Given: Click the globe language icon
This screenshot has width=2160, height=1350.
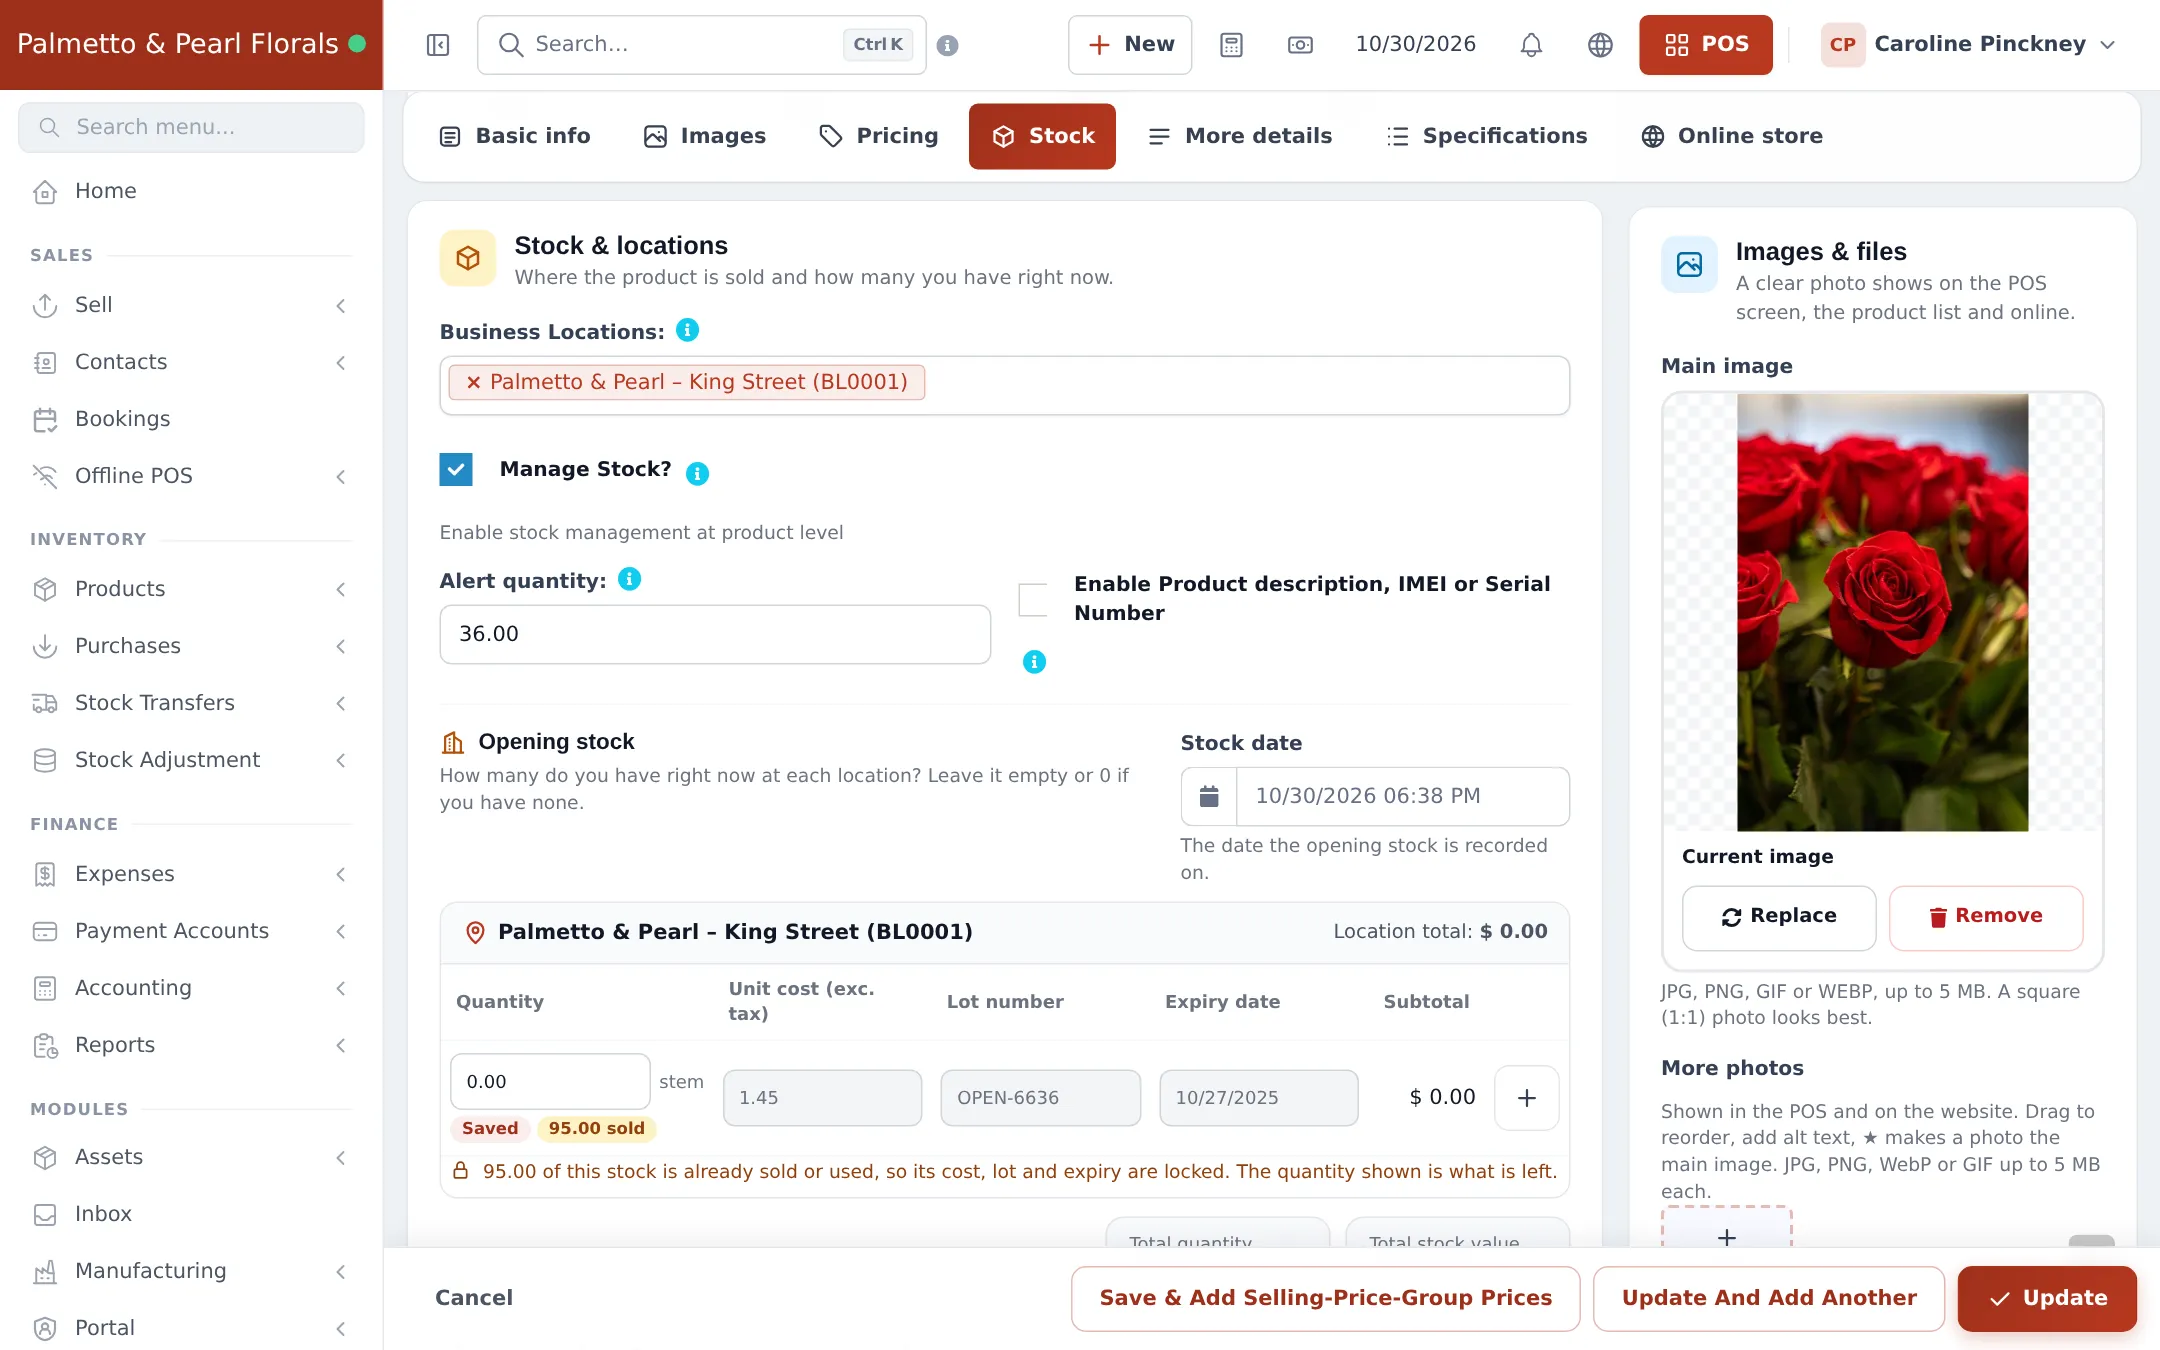Looking at the screenshot, I should tap(1600, 45).
